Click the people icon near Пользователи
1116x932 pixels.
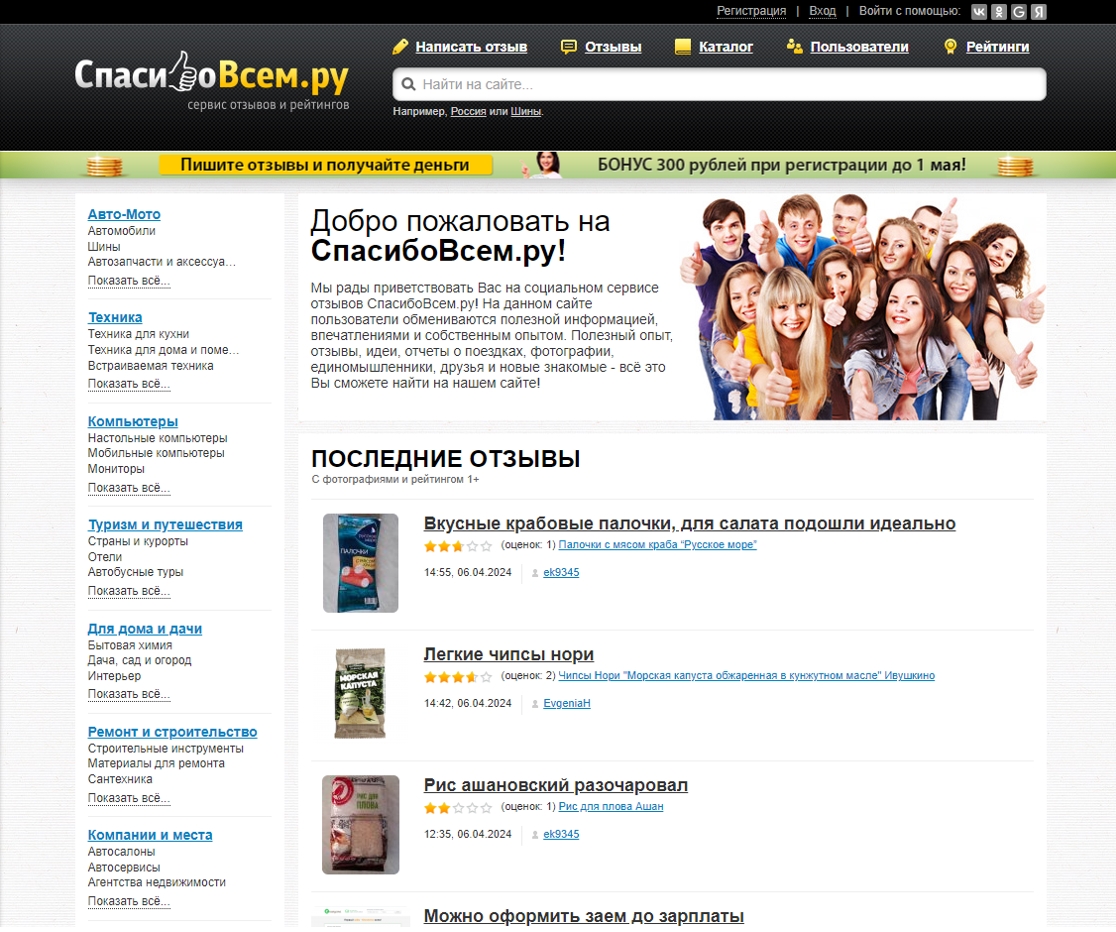point(795,47)
